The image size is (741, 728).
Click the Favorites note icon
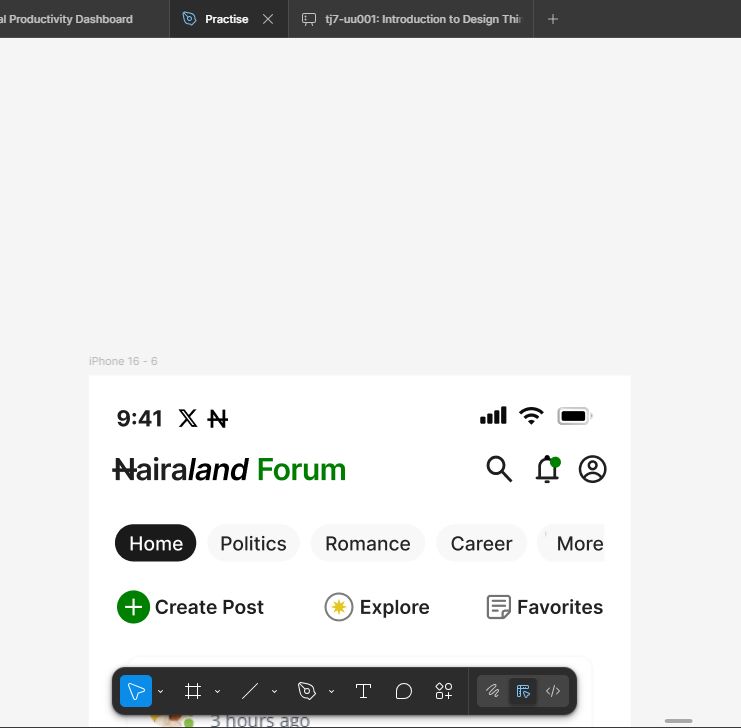click(499, 607)
